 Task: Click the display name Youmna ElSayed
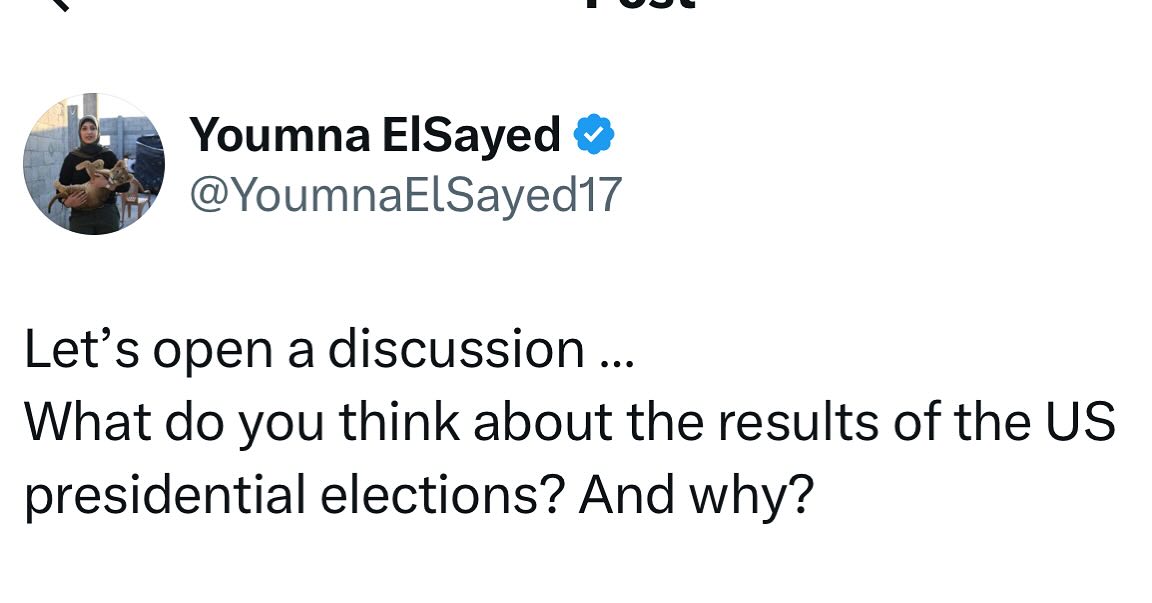(x=375, y=135)
